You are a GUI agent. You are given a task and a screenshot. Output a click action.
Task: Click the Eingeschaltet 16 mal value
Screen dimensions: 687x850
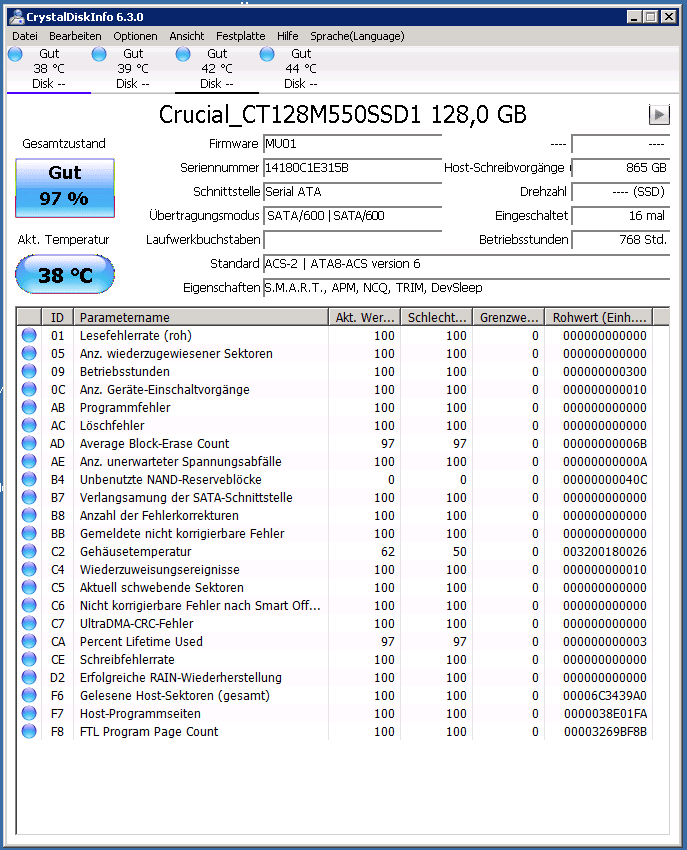click(621, 216)
